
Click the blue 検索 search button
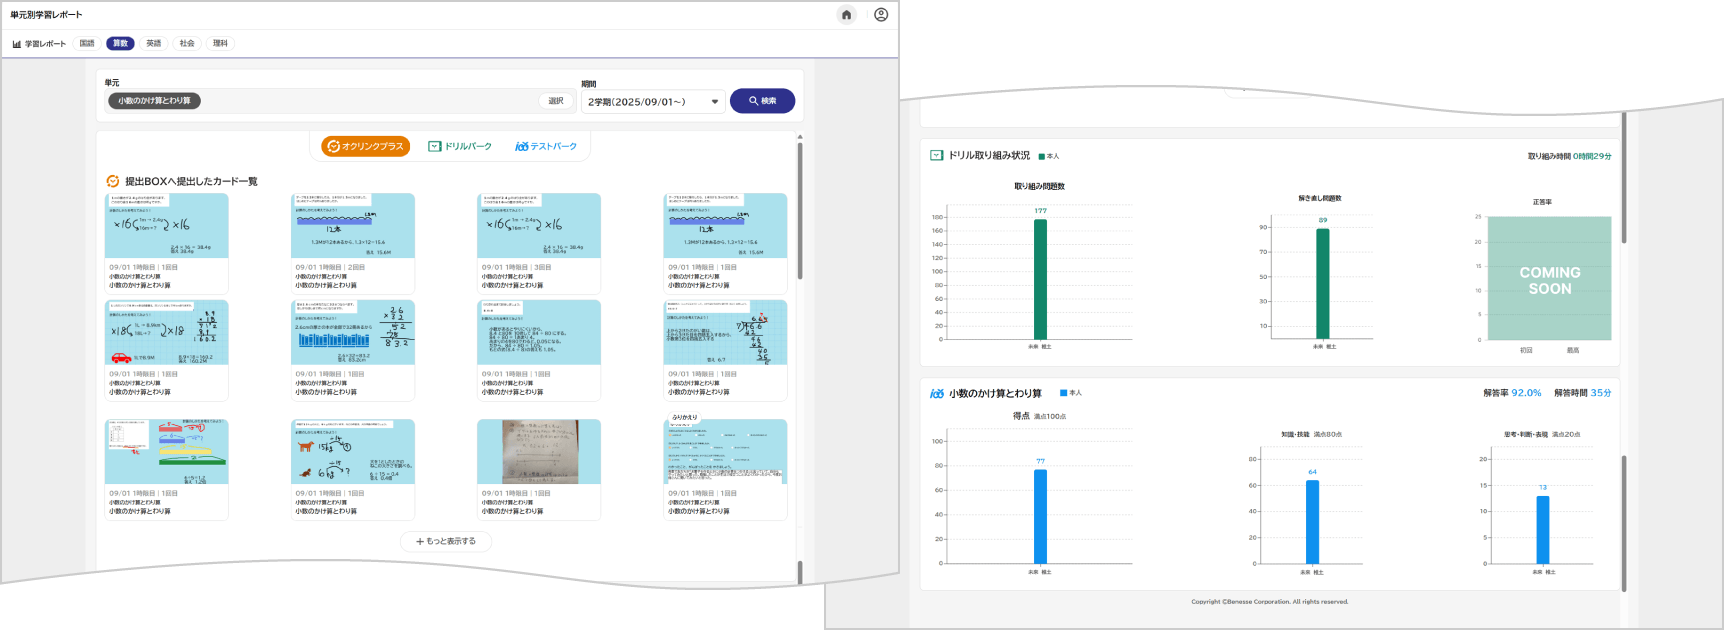762,101
